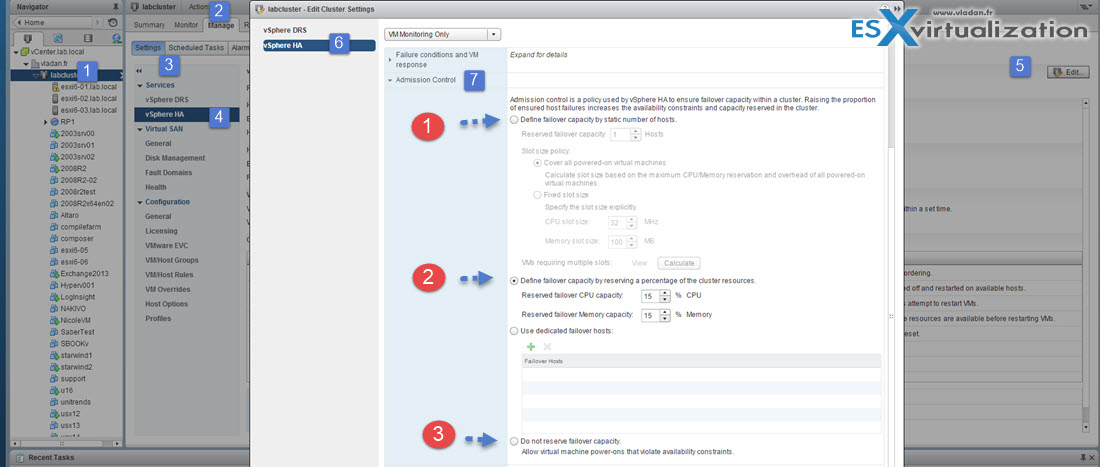Screen dimensions: 1100x467
Task: Click the Exchange2013 virtual machine icon
Action: pos(53,273)
